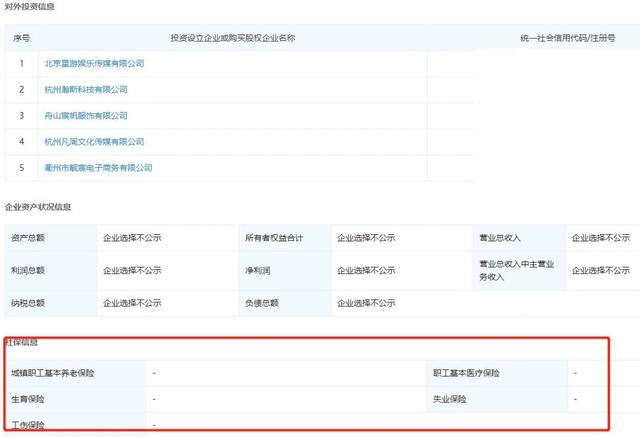Click the dash value beside 失业保险

pos(576,399)
